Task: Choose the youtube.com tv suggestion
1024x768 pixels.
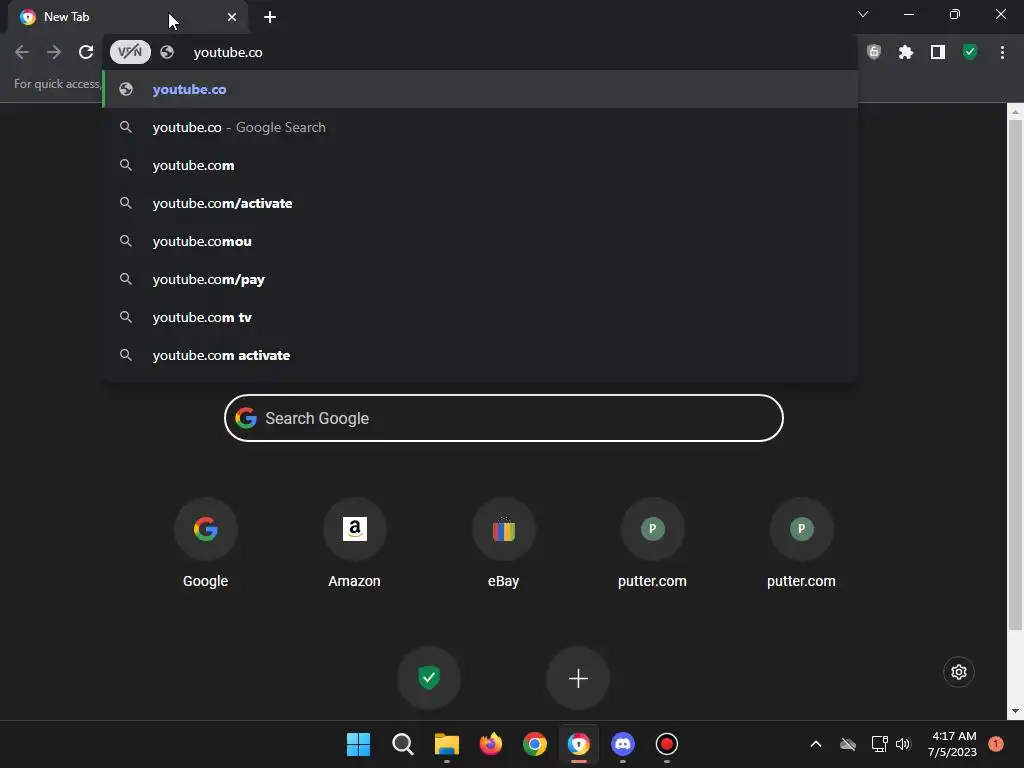Action: point(480,317)
